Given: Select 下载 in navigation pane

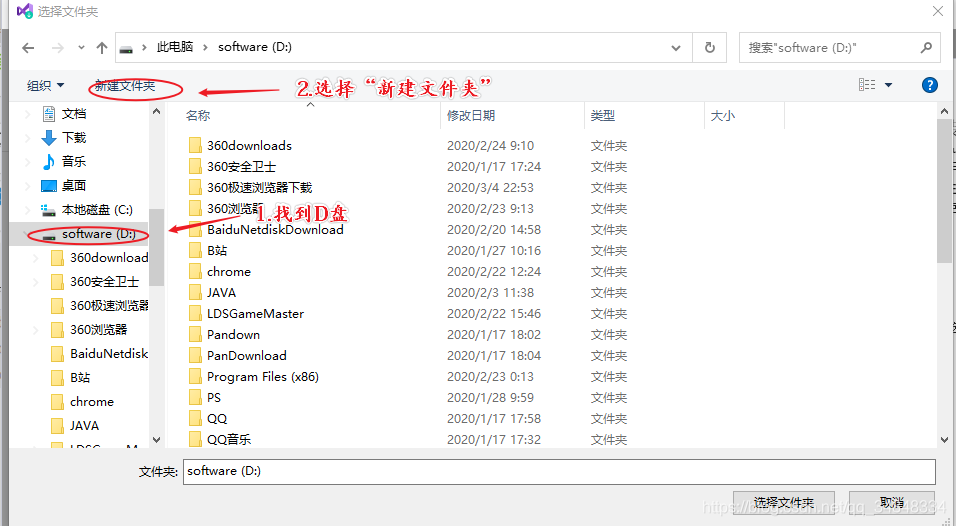Looking at the screenshot, I should tap(74, 138).
